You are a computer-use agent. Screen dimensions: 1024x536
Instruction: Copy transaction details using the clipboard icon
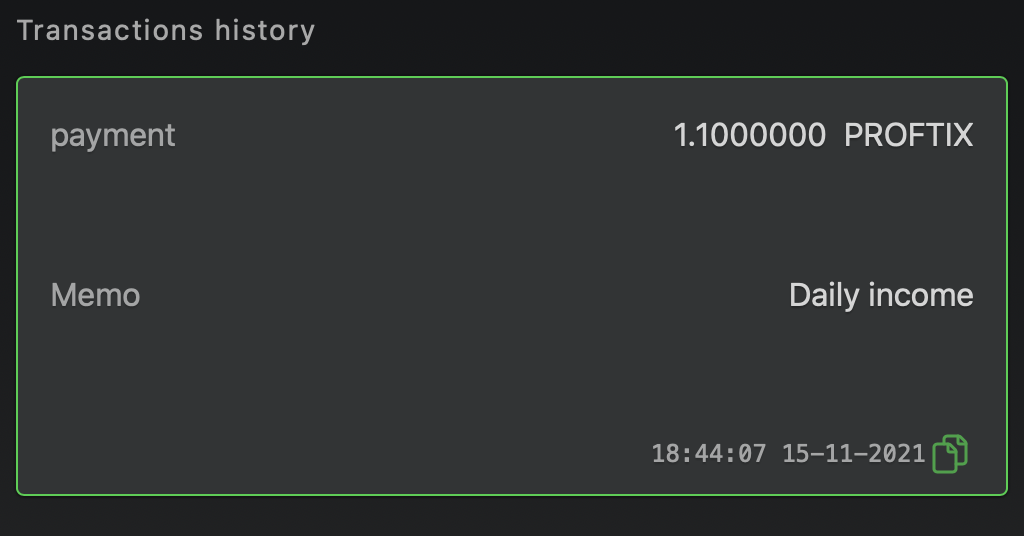pos(950,454)
